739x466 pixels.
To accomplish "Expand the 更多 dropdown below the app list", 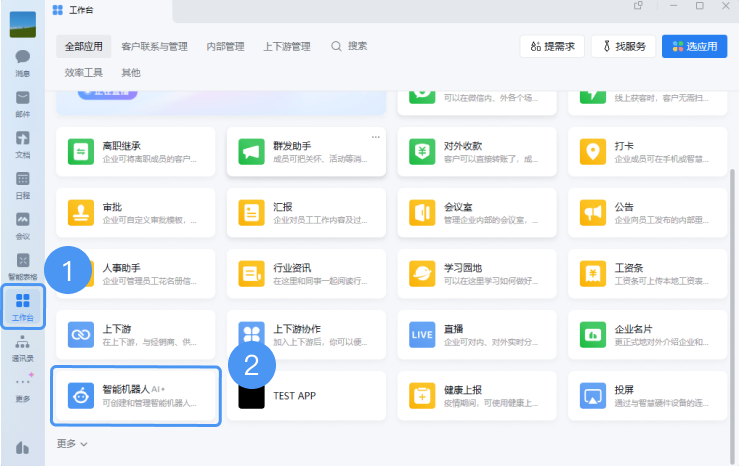I will click(72, 443).
